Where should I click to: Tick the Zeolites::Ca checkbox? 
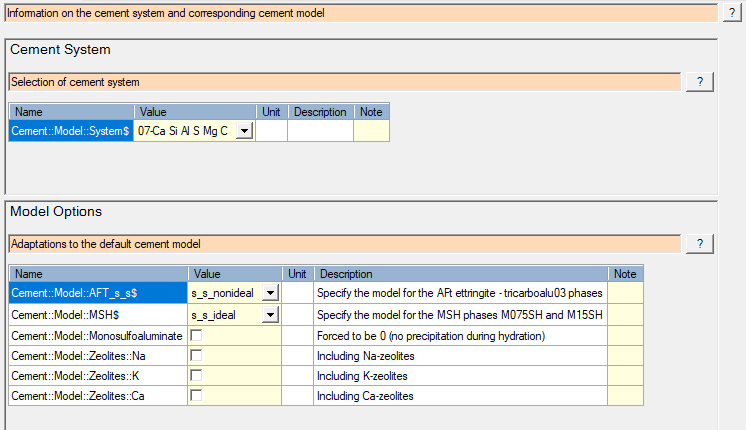pos(197,396)
